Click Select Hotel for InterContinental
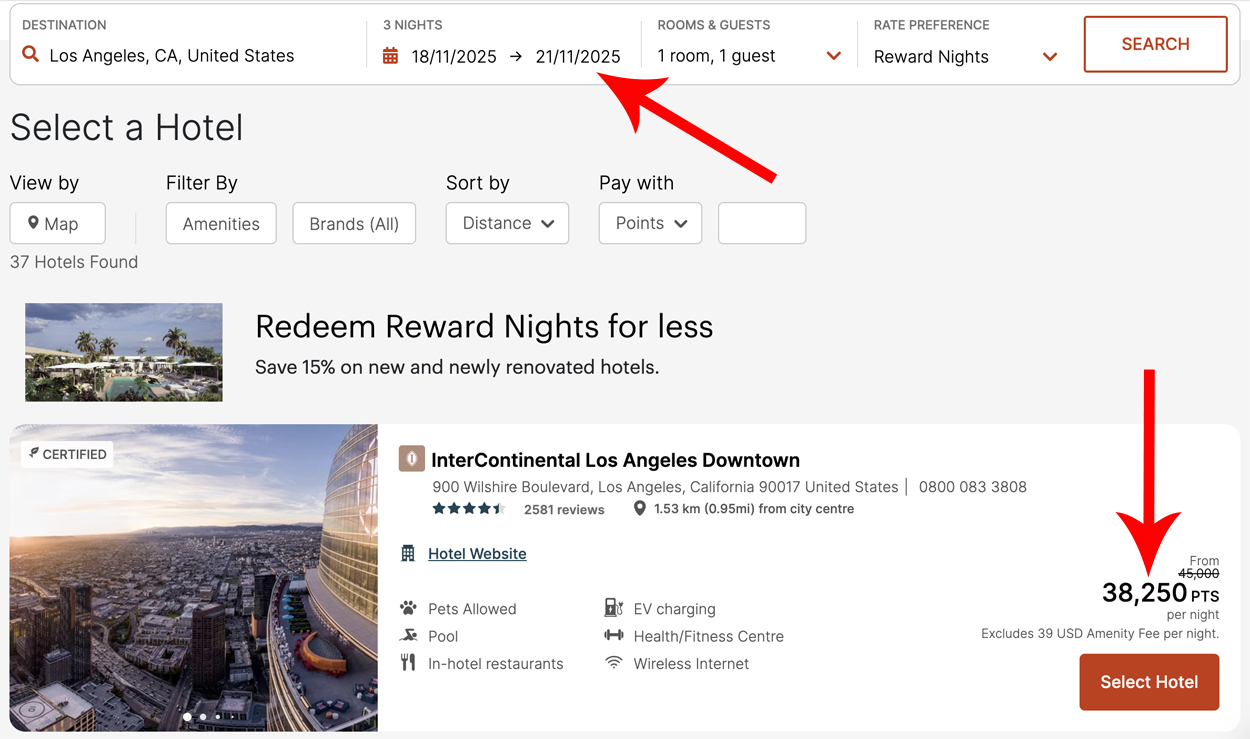 click(1149, 682)
